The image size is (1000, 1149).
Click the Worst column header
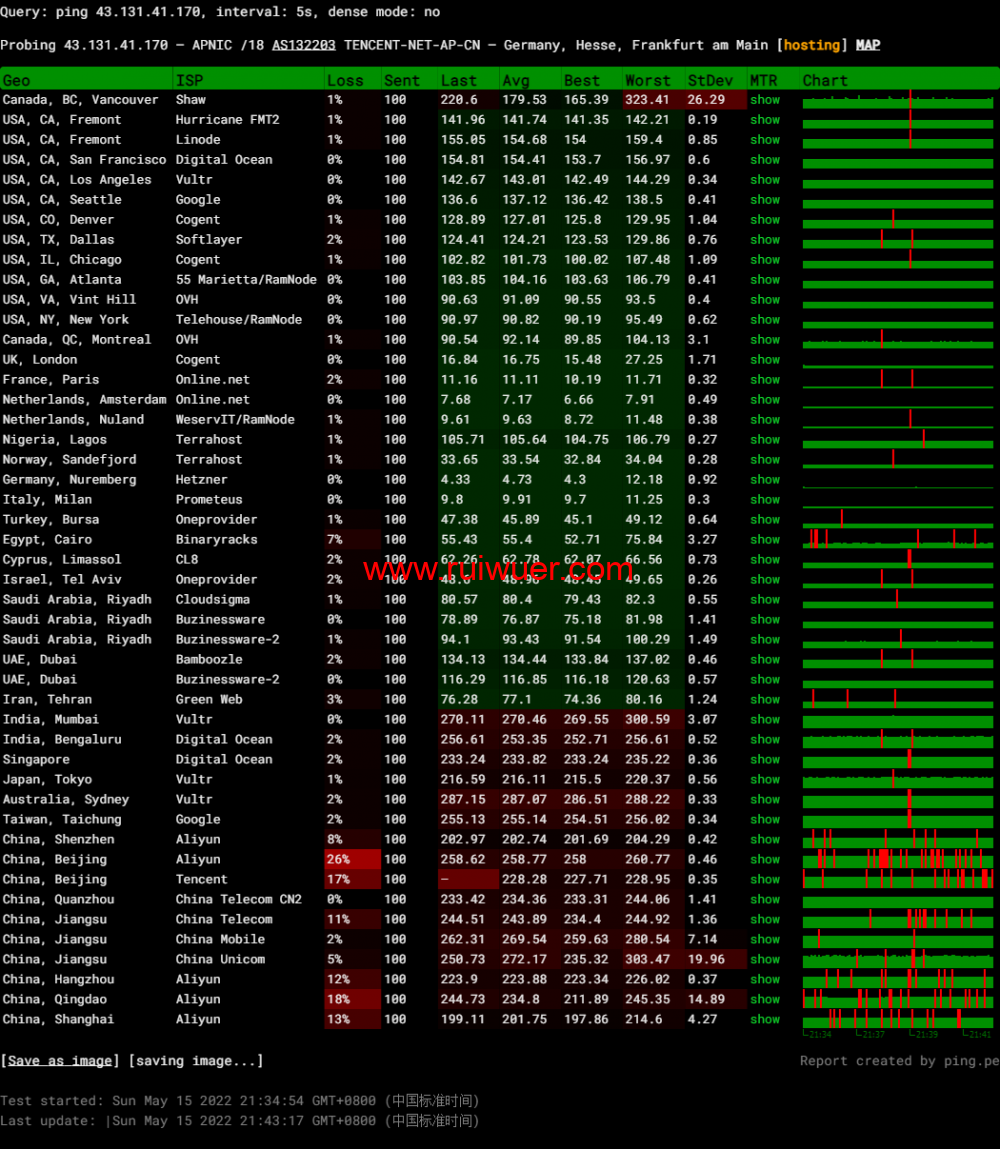[648, 80]
